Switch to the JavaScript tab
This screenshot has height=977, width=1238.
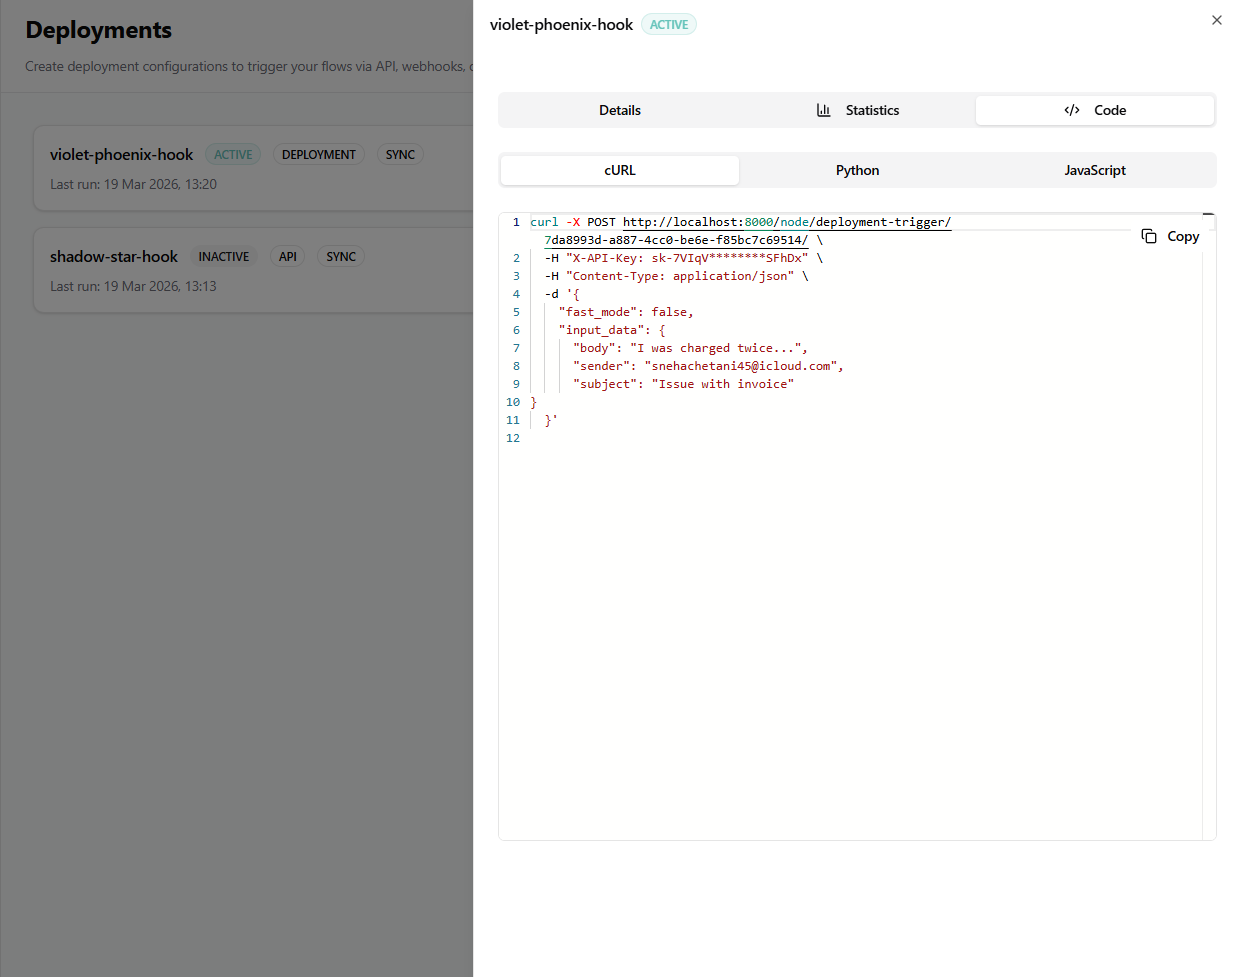(x=1094, y=170)
